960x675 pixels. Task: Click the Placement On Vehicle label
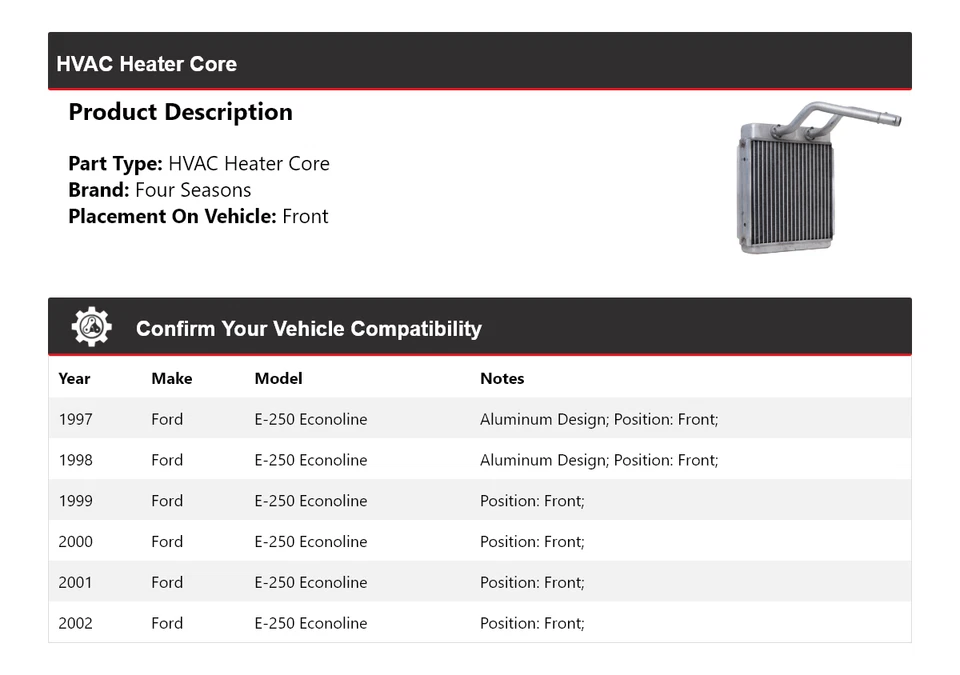pyautogui.click(x=172, y=217)
